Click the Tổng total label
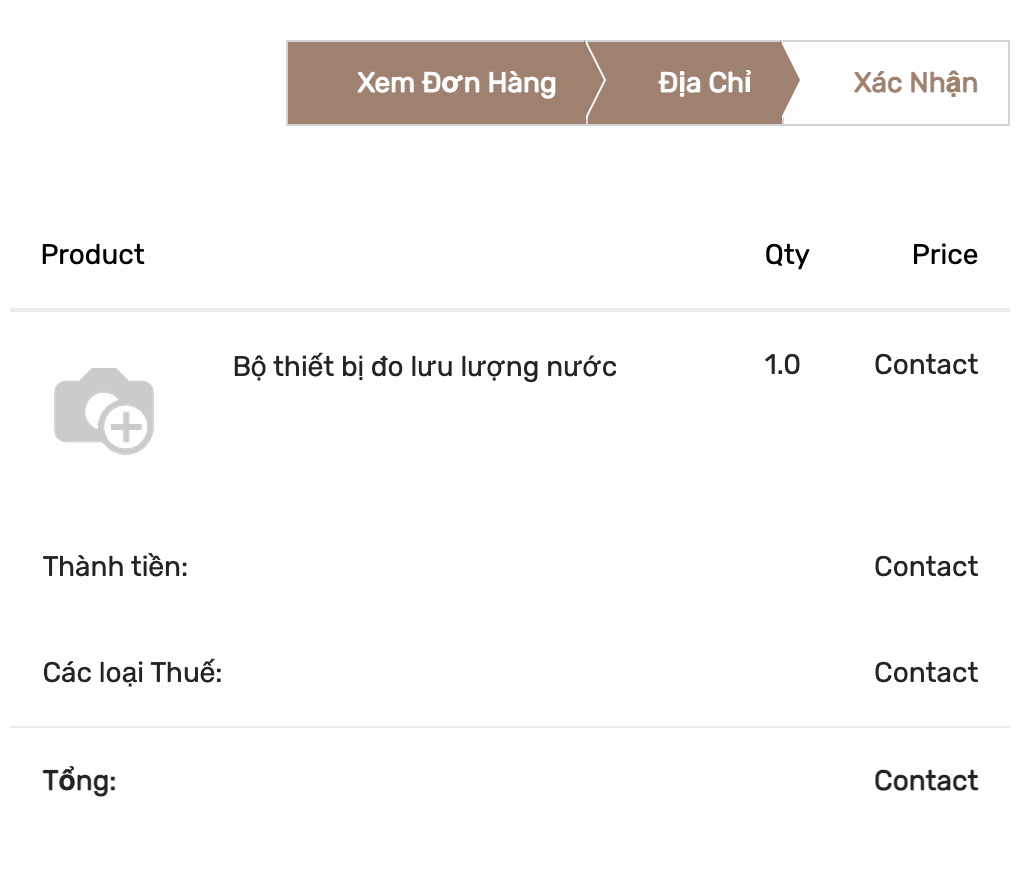The height and width of the screenshot is (876, 1022). pyautogui.click(x=80, y=781)
